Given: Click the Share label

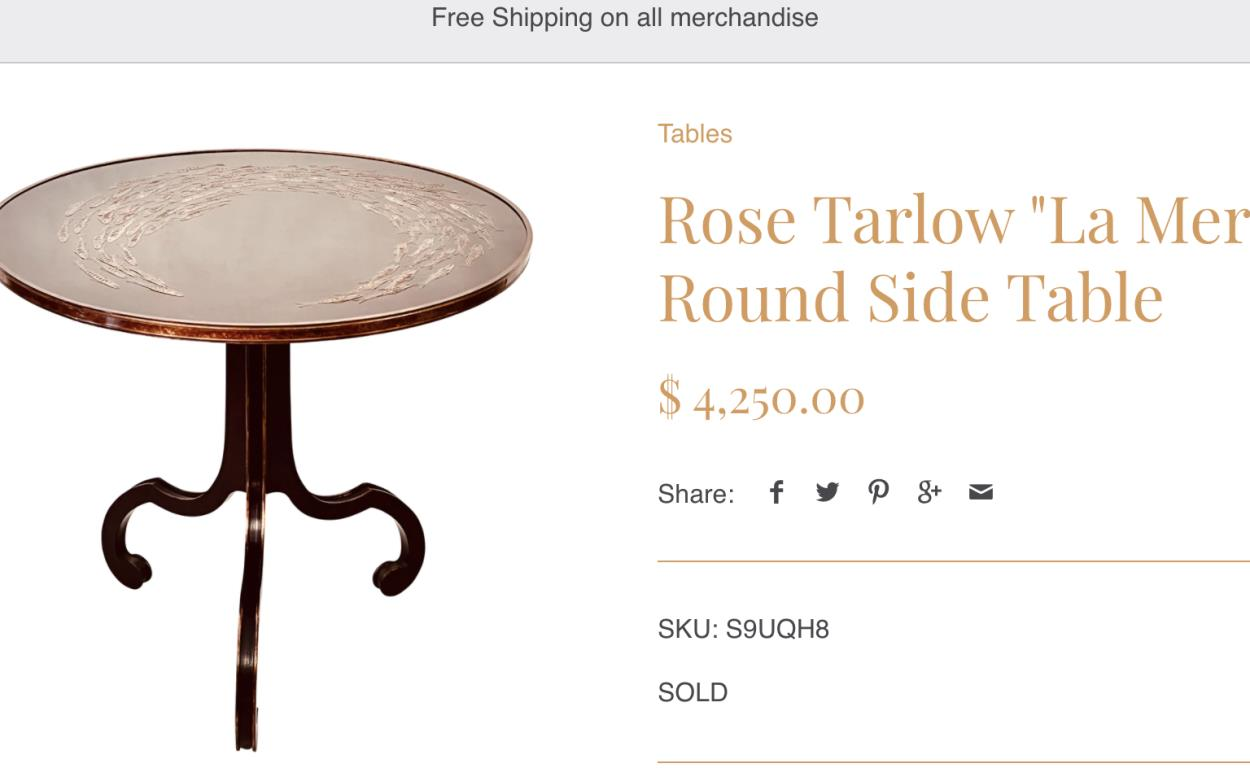Looking at the screenshot, I should tap(696, 494).
